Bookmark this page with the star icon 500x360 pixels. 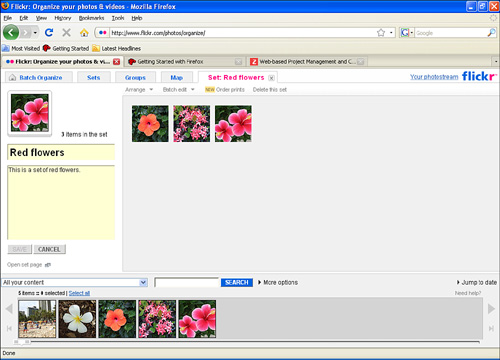pos(381,33)
